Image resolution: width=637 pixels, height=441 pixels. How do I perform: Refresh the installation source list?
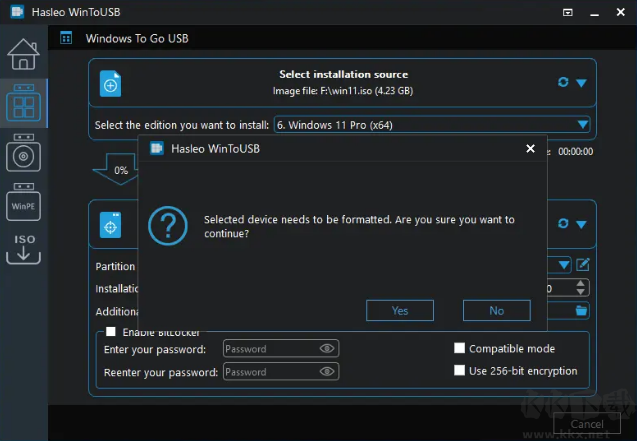563,82
